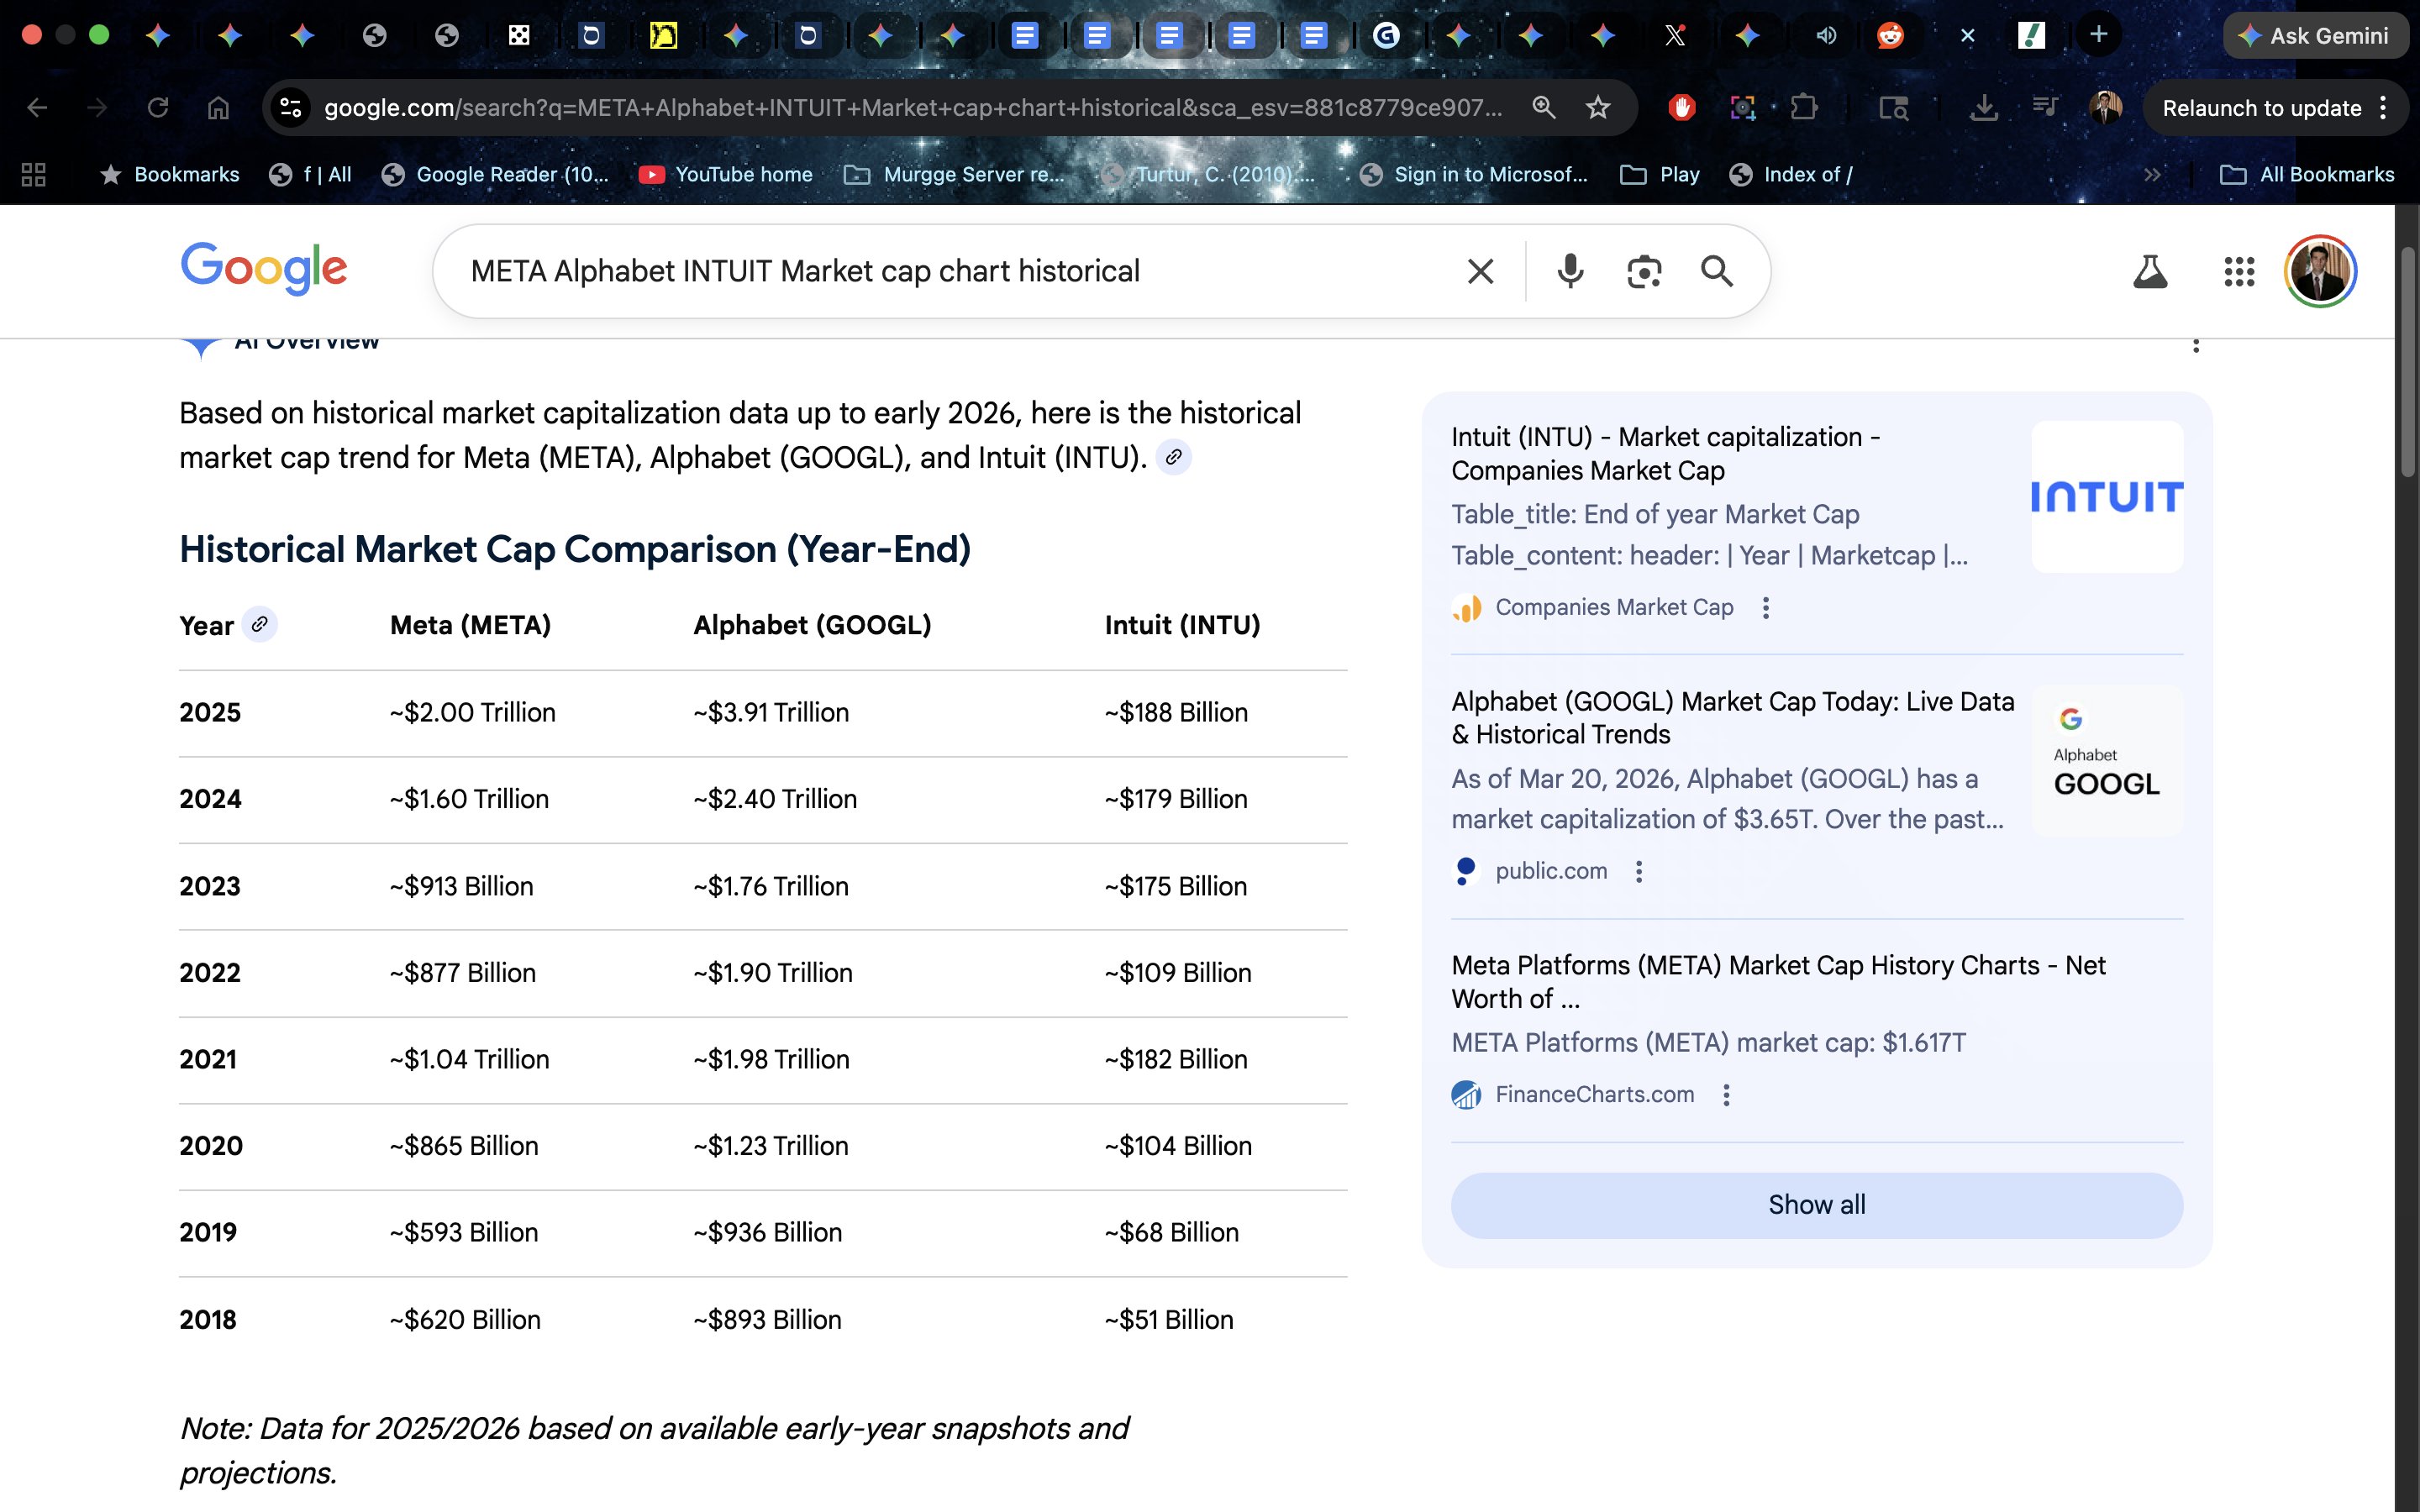
Task: Click the voice search microphone icon
Action: point(1570,271)
